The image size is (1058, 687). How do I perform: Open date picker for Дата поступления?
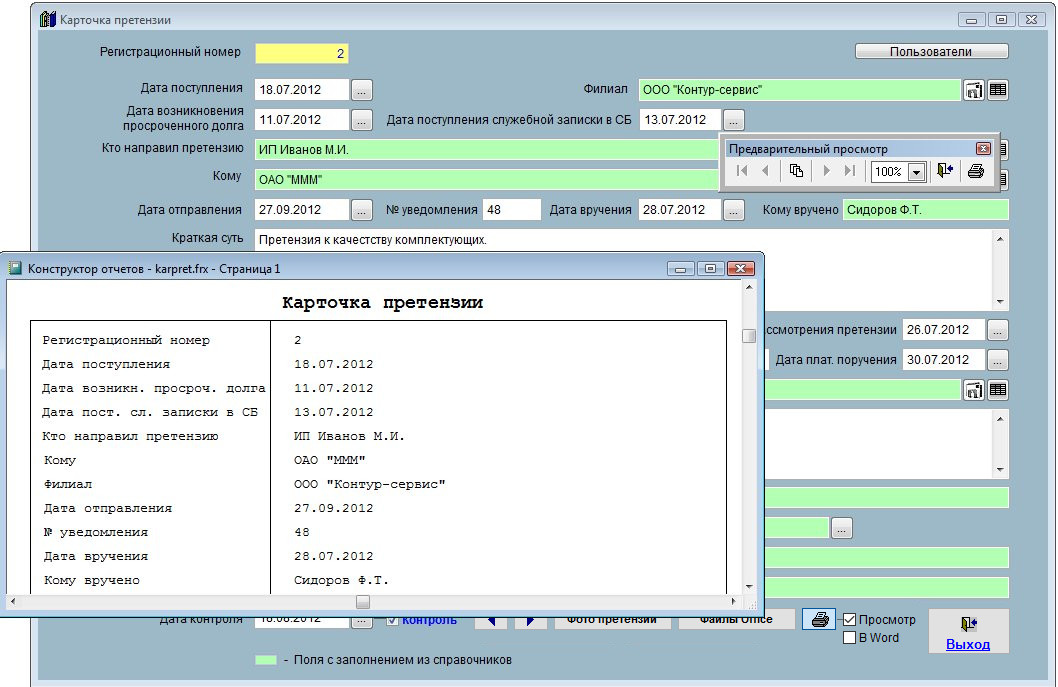coord(362,90)
